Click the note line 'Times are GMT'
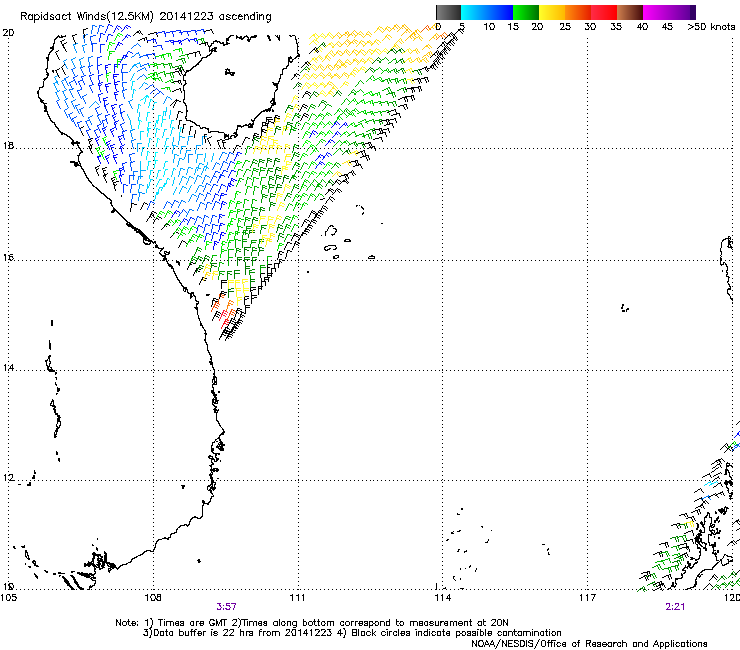Viewport: 740px width, 650px height. (191, 623)
